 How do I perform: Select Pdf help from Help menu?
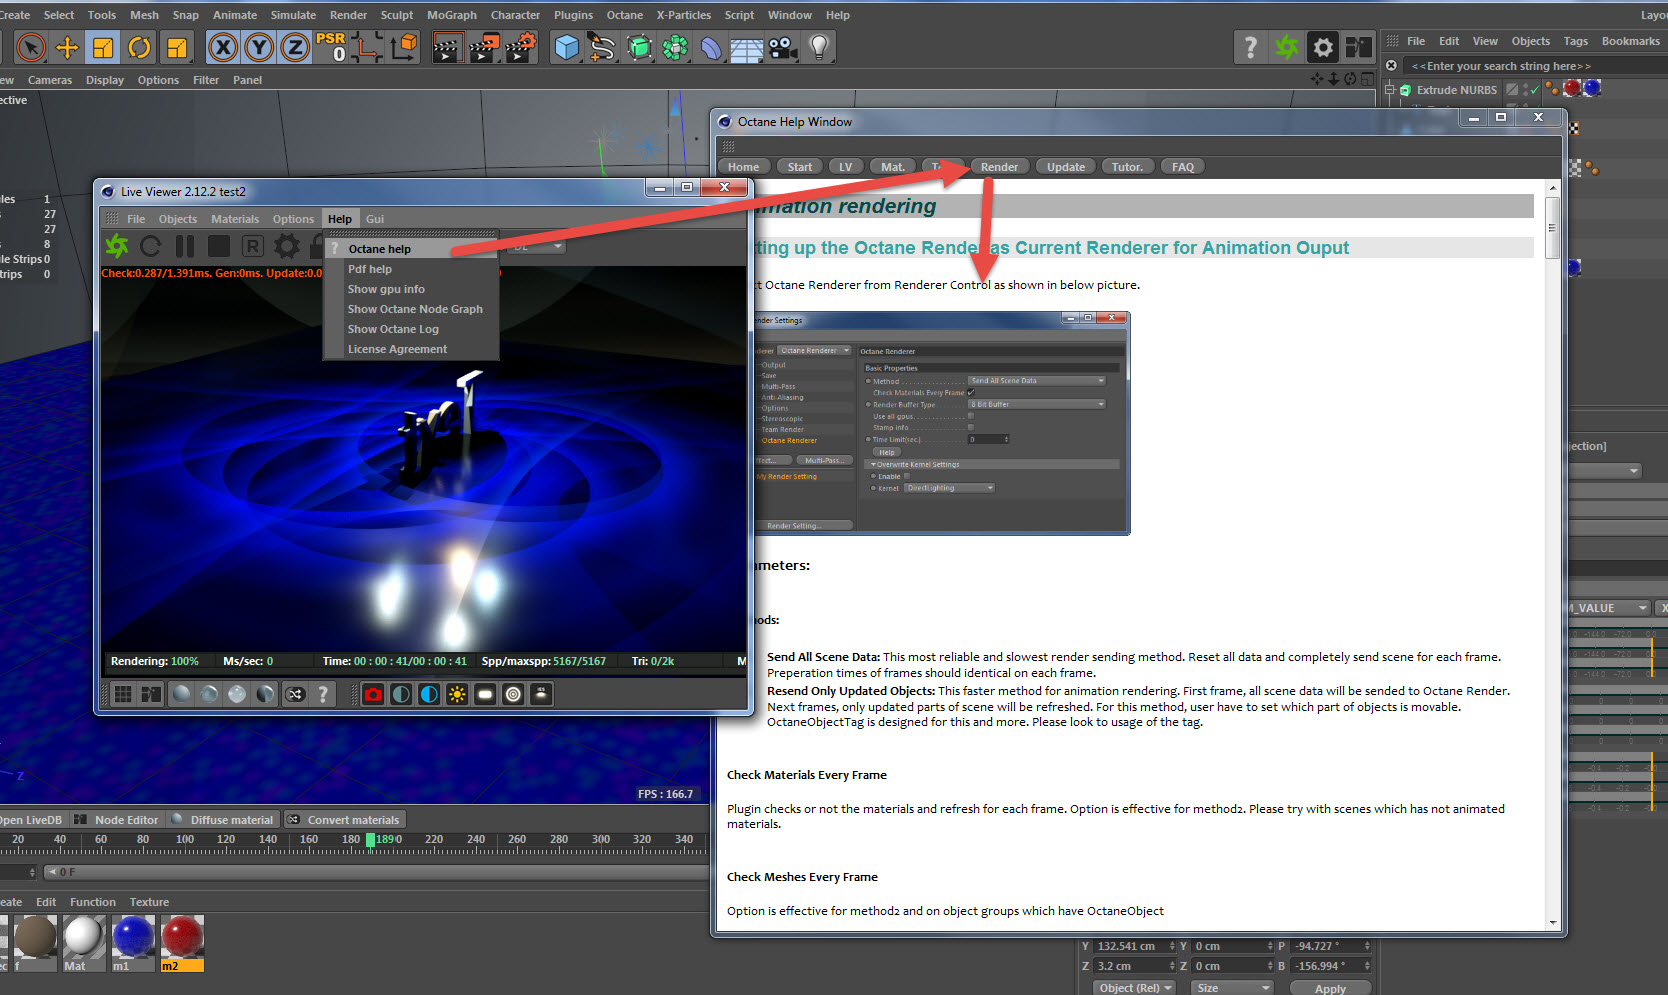370,269
